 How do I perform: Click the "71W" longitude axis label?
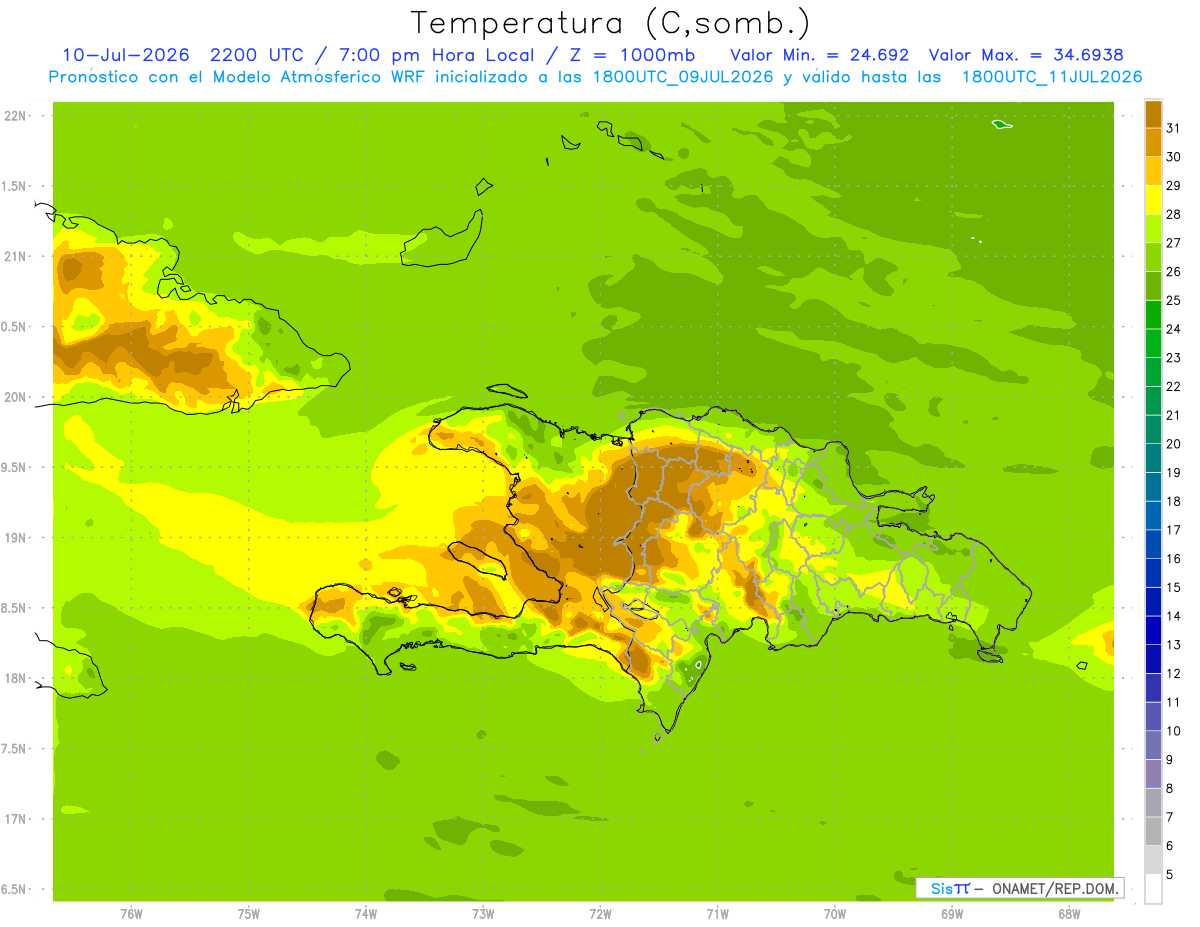[x=717, y=914]
